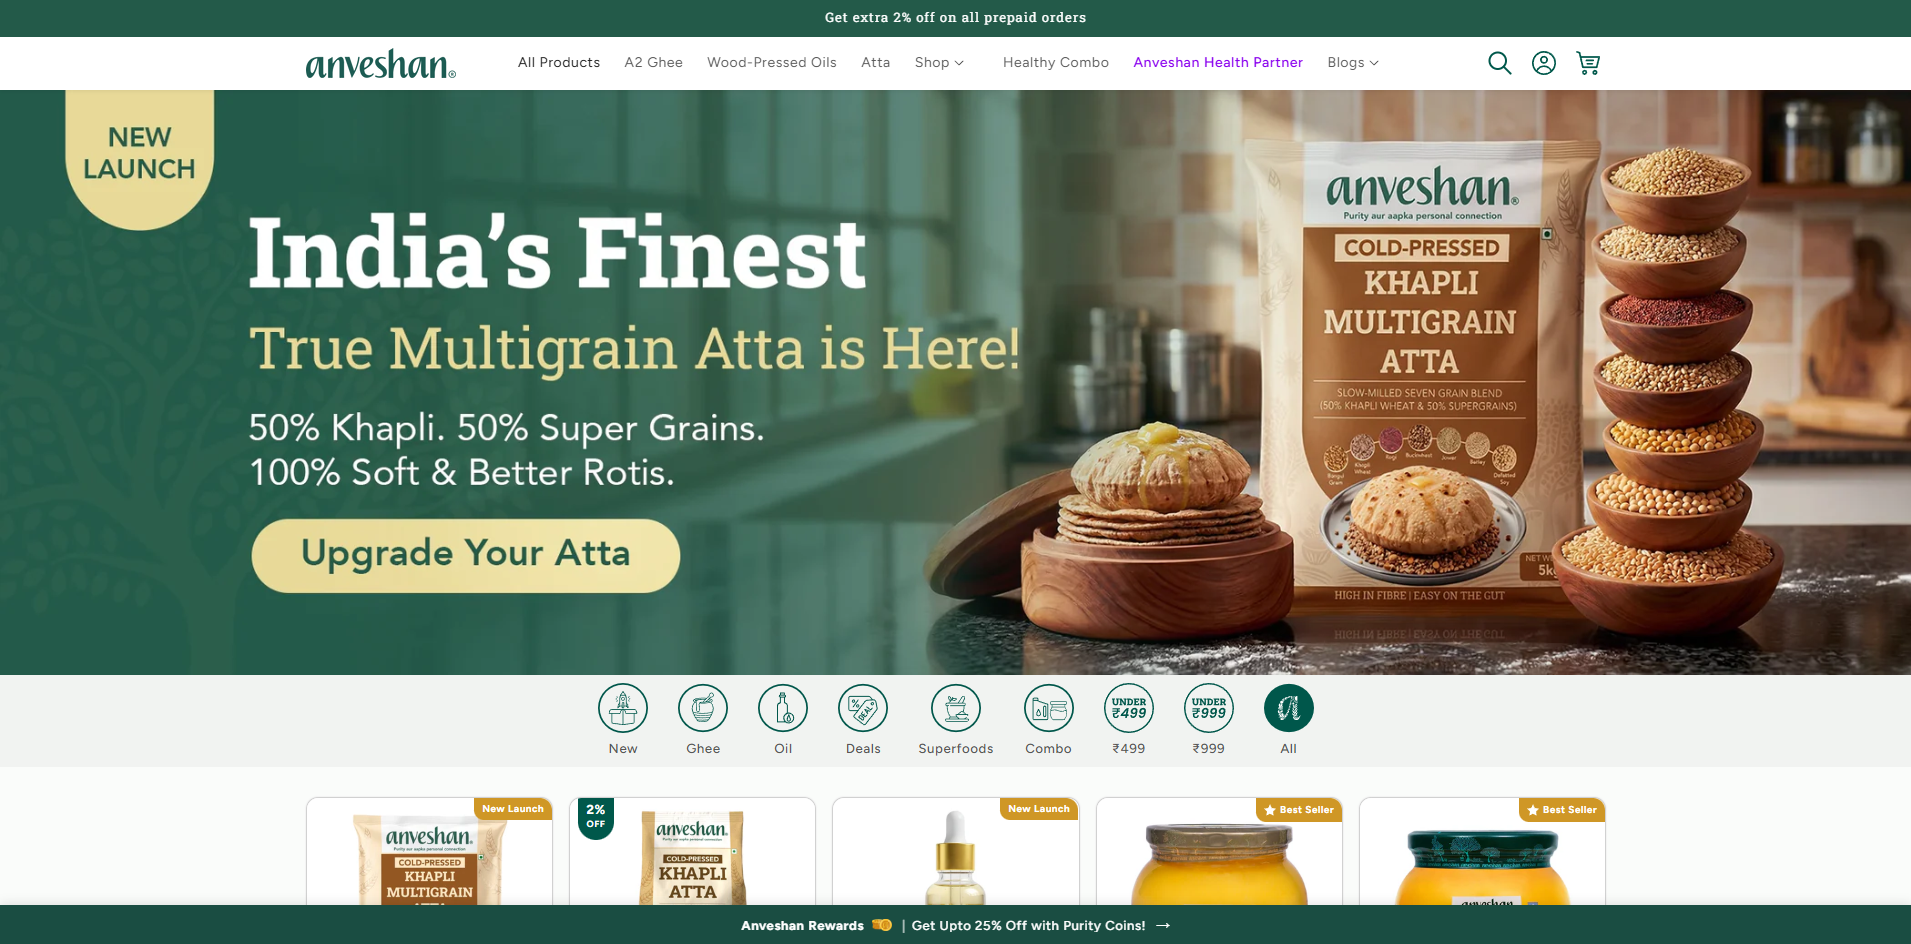1911x944 pixels.
Task: Open All Products in the navigation
Action: [x=559, y=62]
